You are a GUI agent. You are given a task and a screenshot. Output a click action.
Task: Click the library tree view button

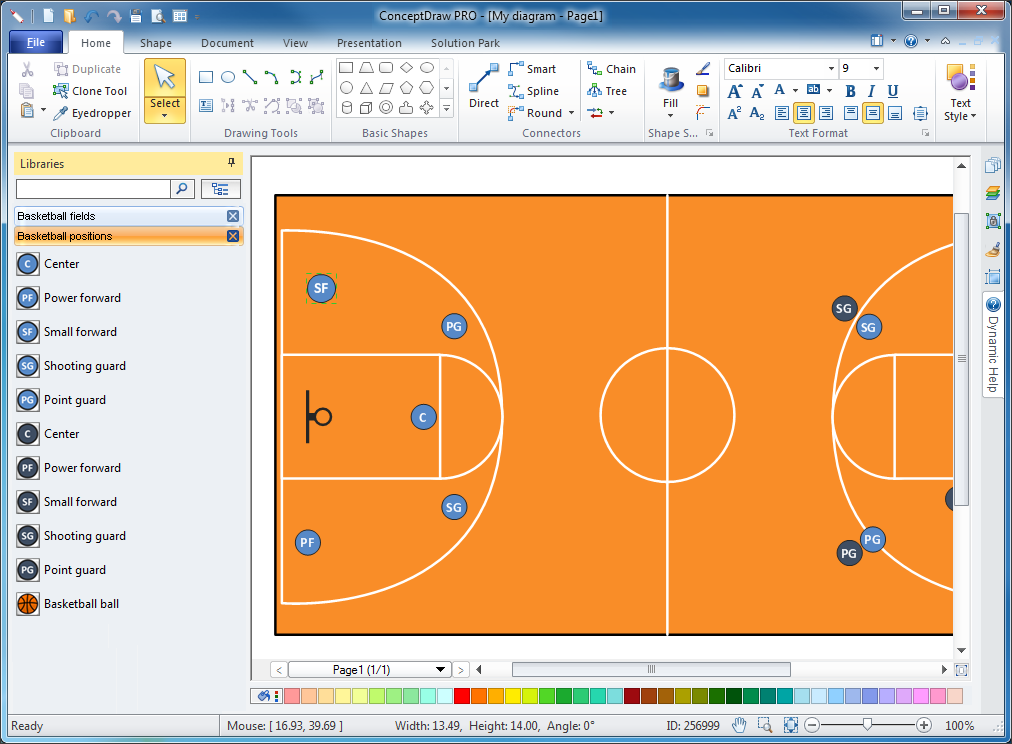tap(221, 188)
